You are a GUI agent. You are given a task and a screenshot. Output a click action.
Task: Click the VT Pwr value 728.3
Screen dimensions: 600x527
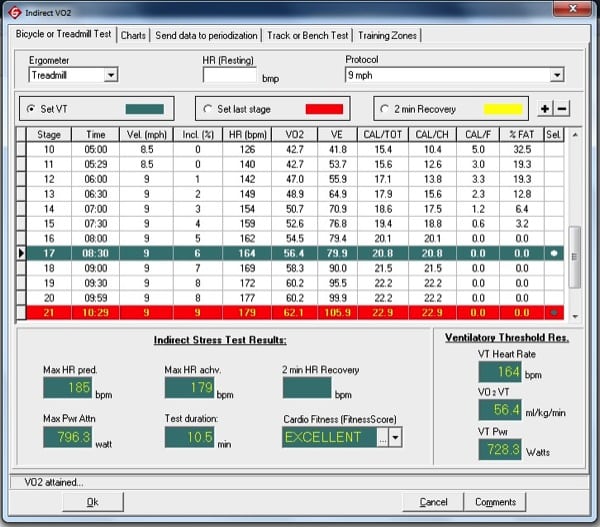(x=500, y=449)
